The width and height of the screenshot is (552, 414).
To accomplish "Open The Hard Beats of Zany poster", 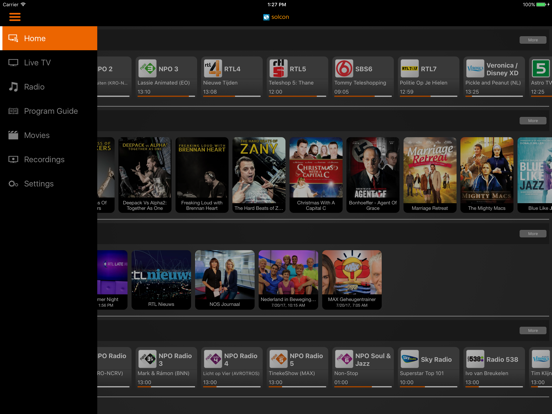I will [x=259, y=175].
